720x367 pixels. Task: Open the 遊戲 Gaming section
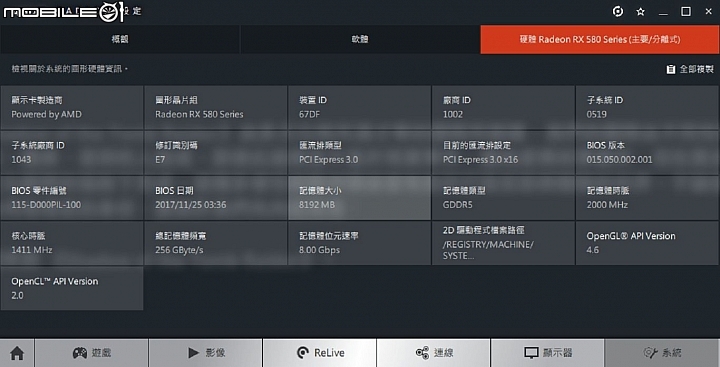click(x=92, y=353)
